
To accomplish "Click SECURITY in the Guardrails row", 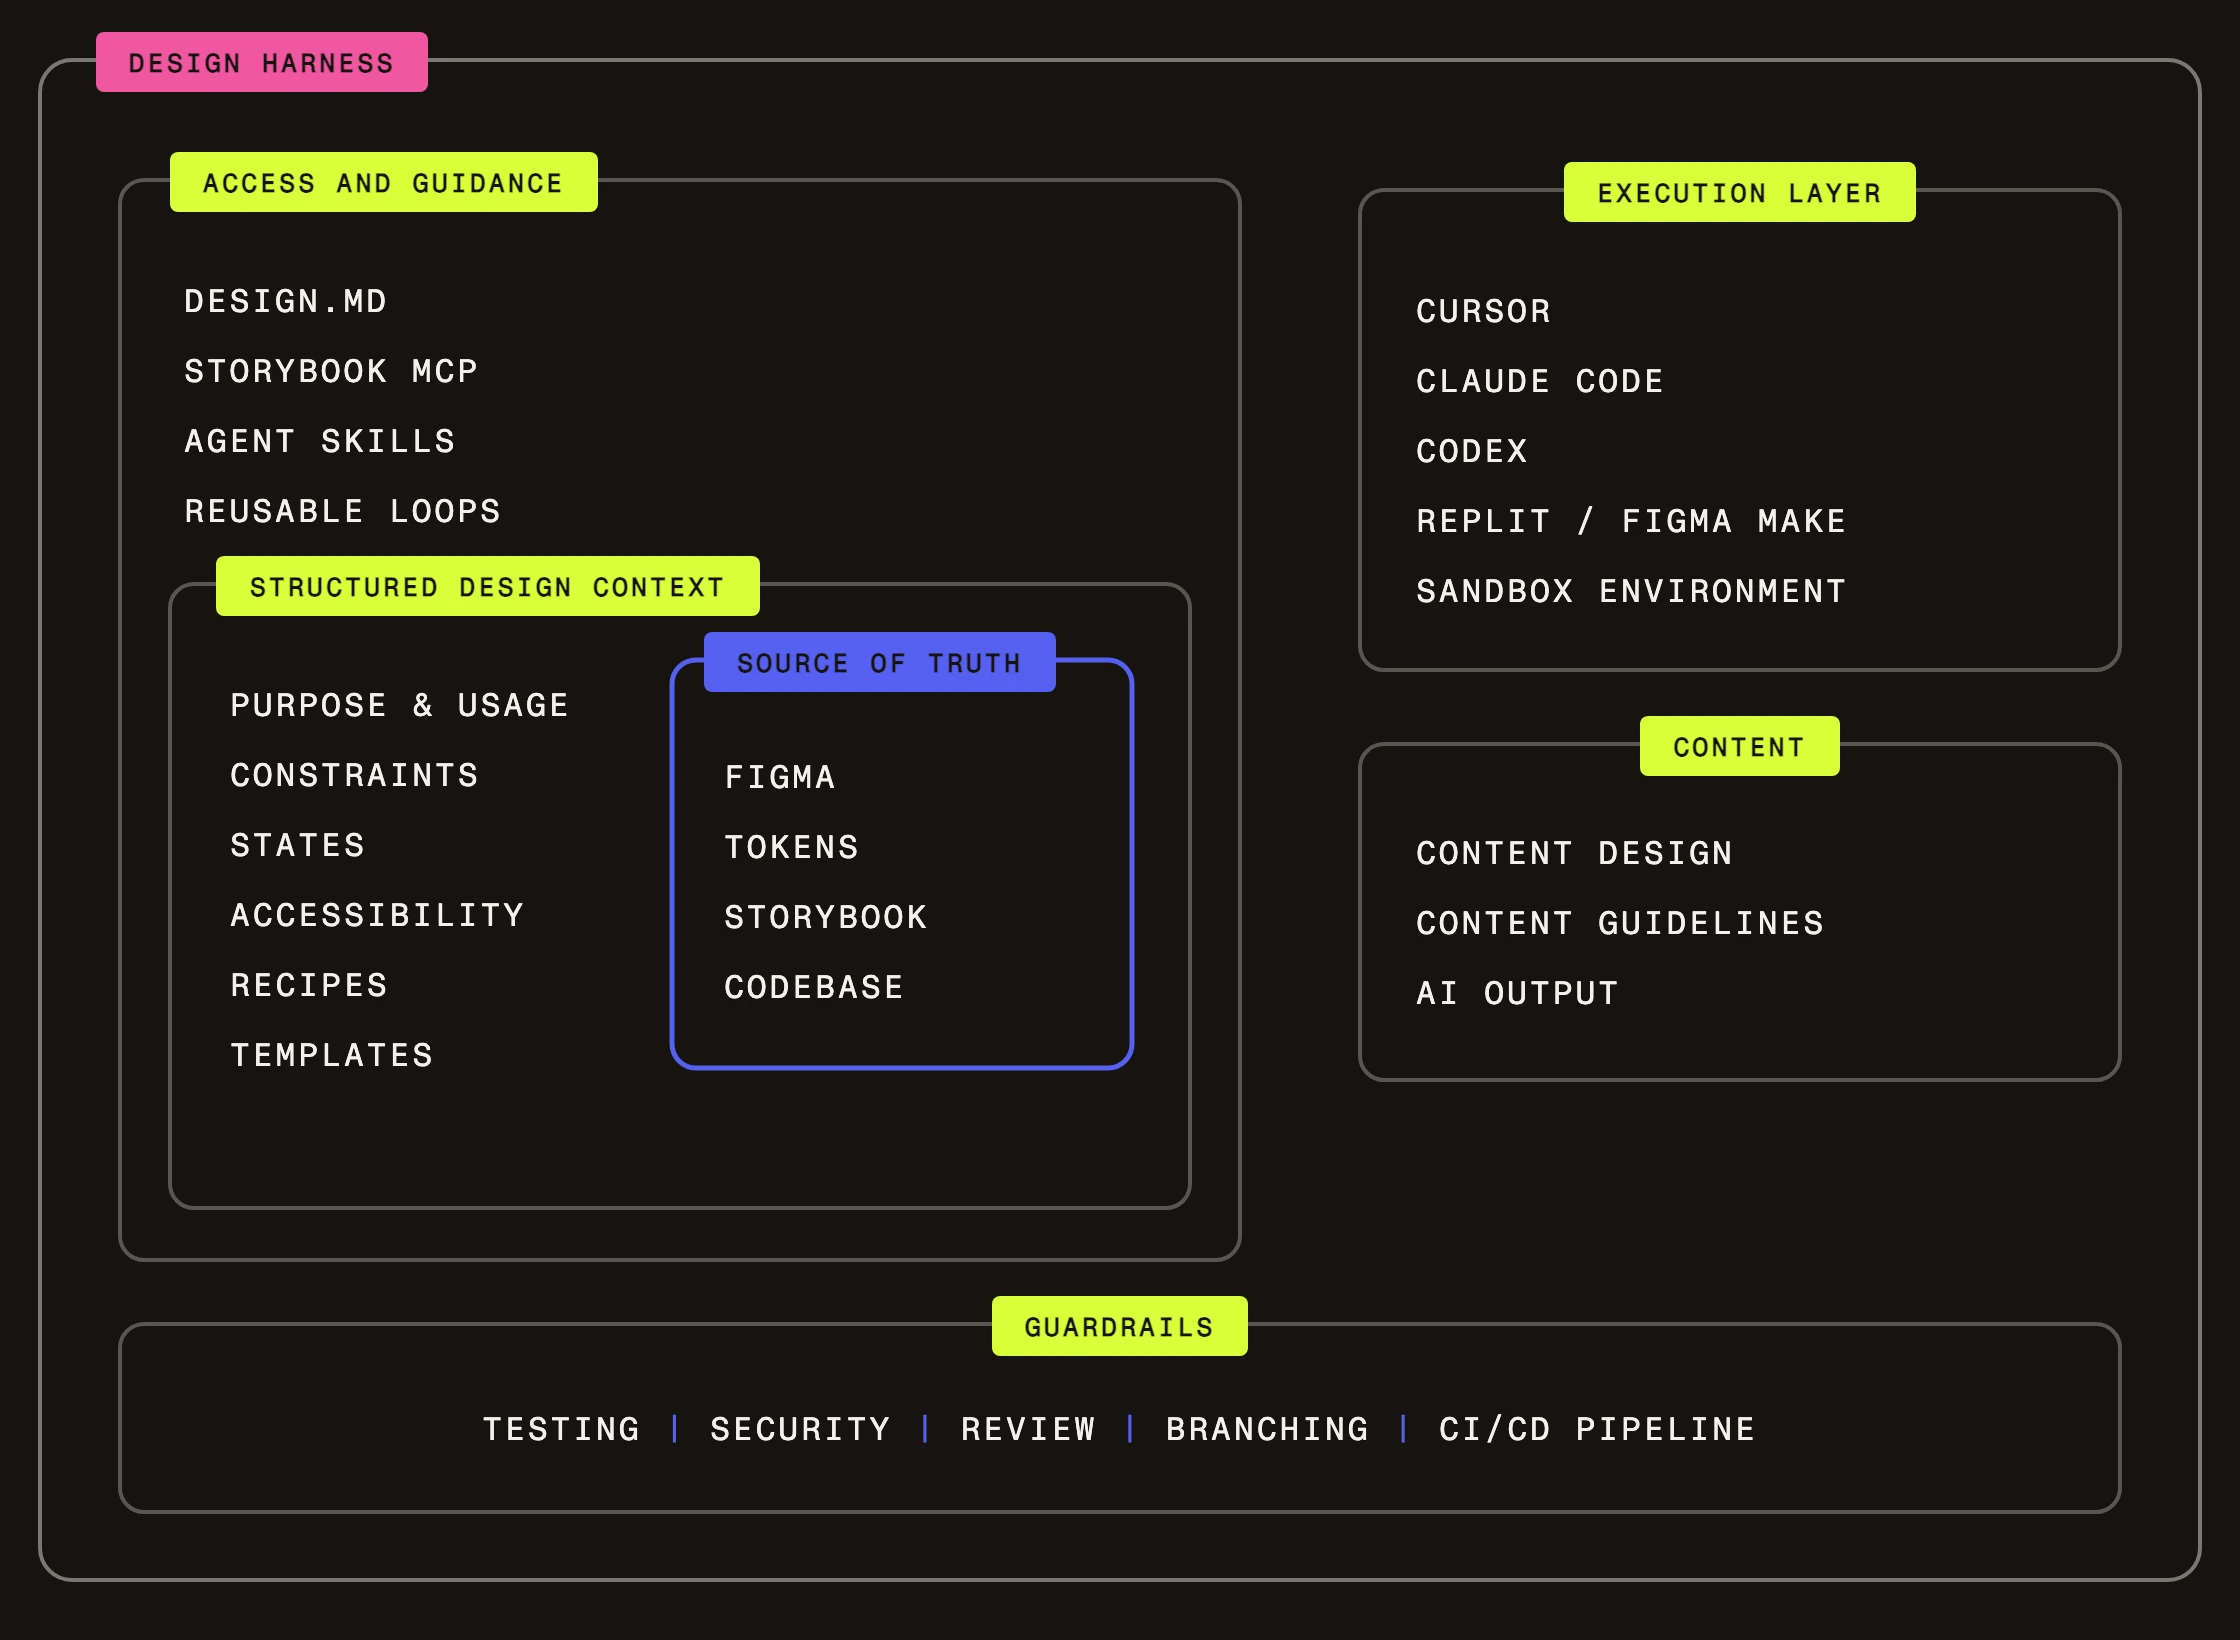I will pos(800,1429).
